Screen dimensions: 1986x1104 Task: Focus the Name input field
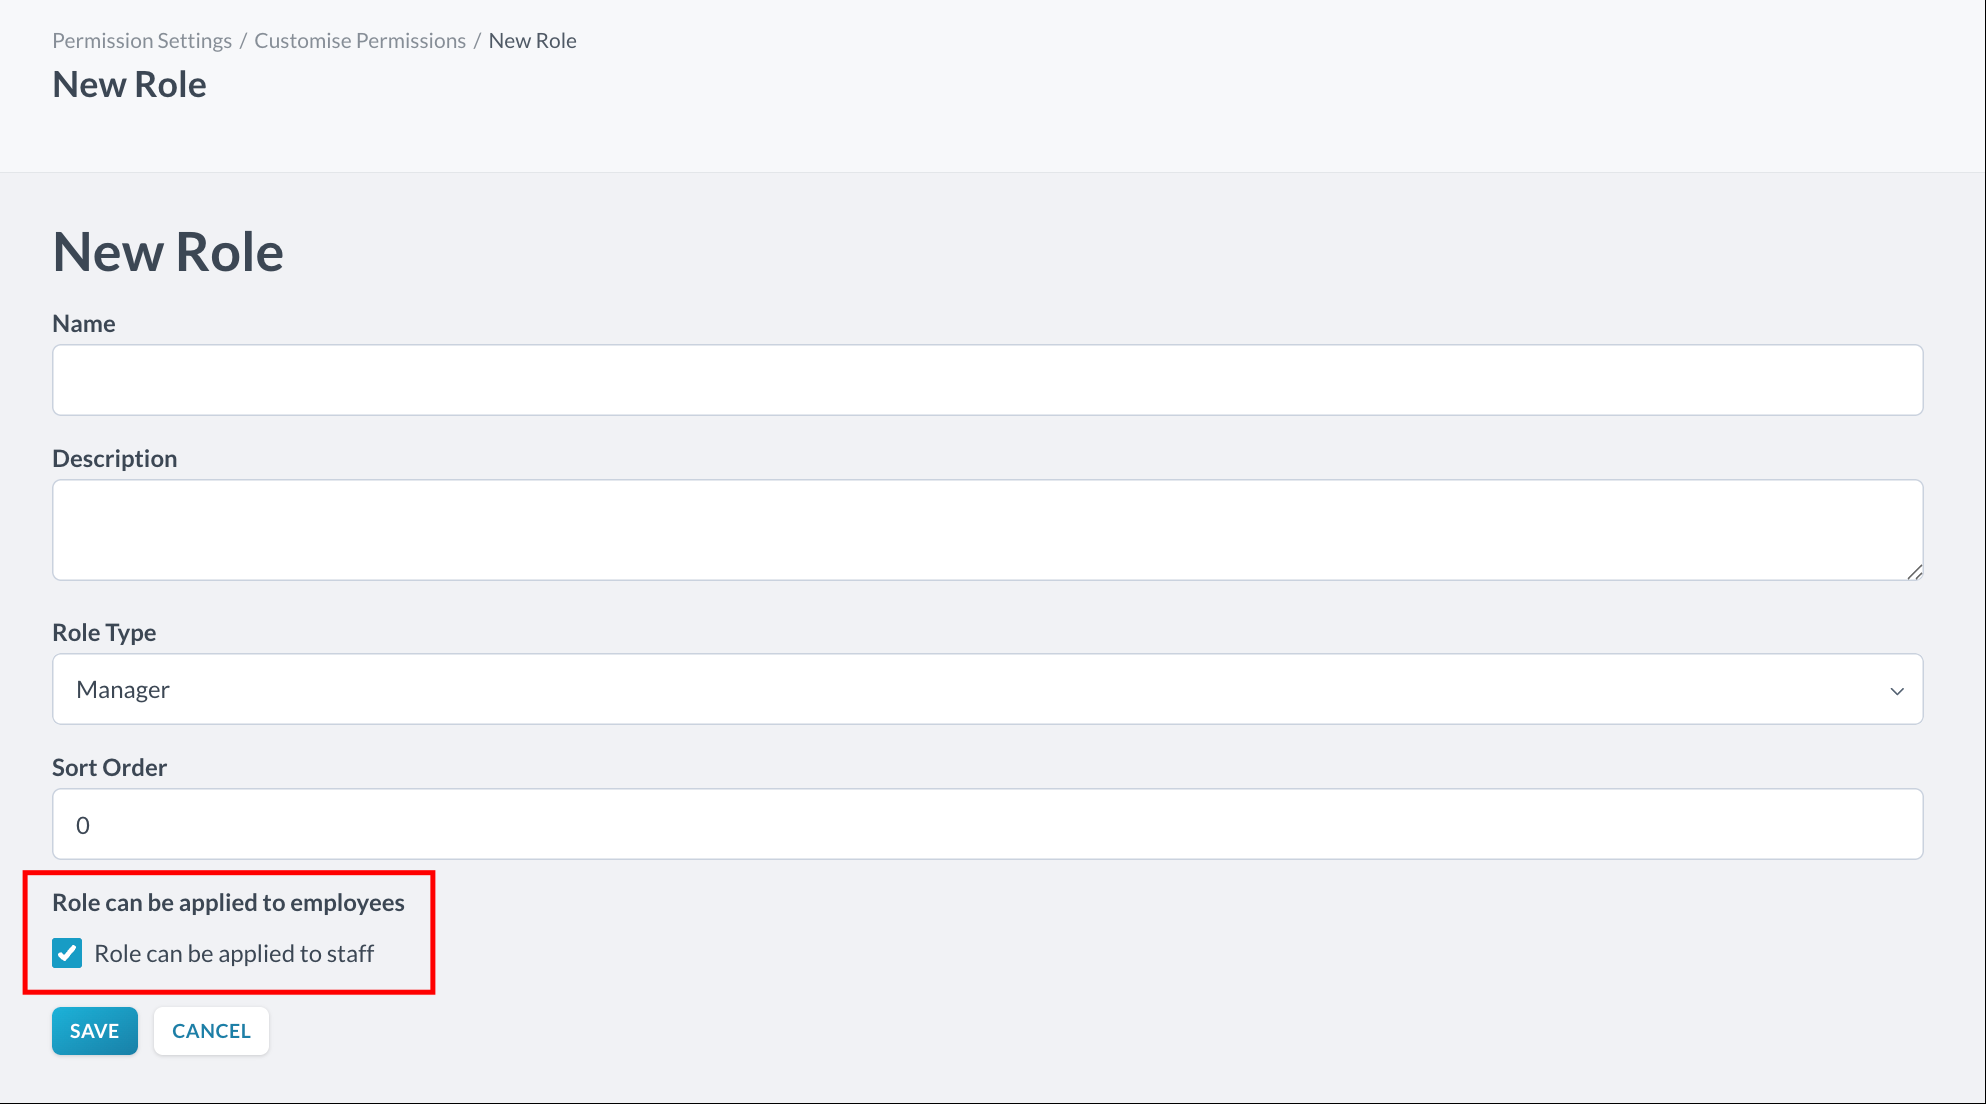click(x=987, y=380)
